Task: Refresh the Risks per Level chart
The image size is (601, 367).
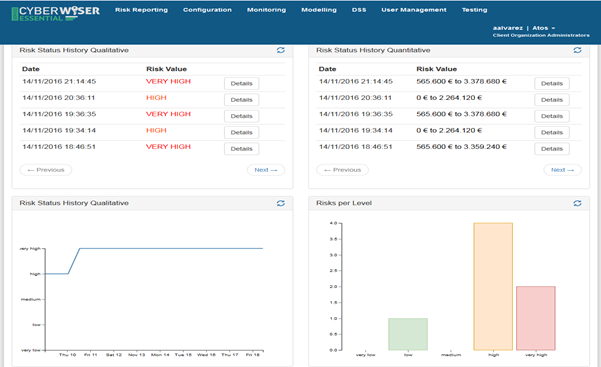Action: (577, 203)
